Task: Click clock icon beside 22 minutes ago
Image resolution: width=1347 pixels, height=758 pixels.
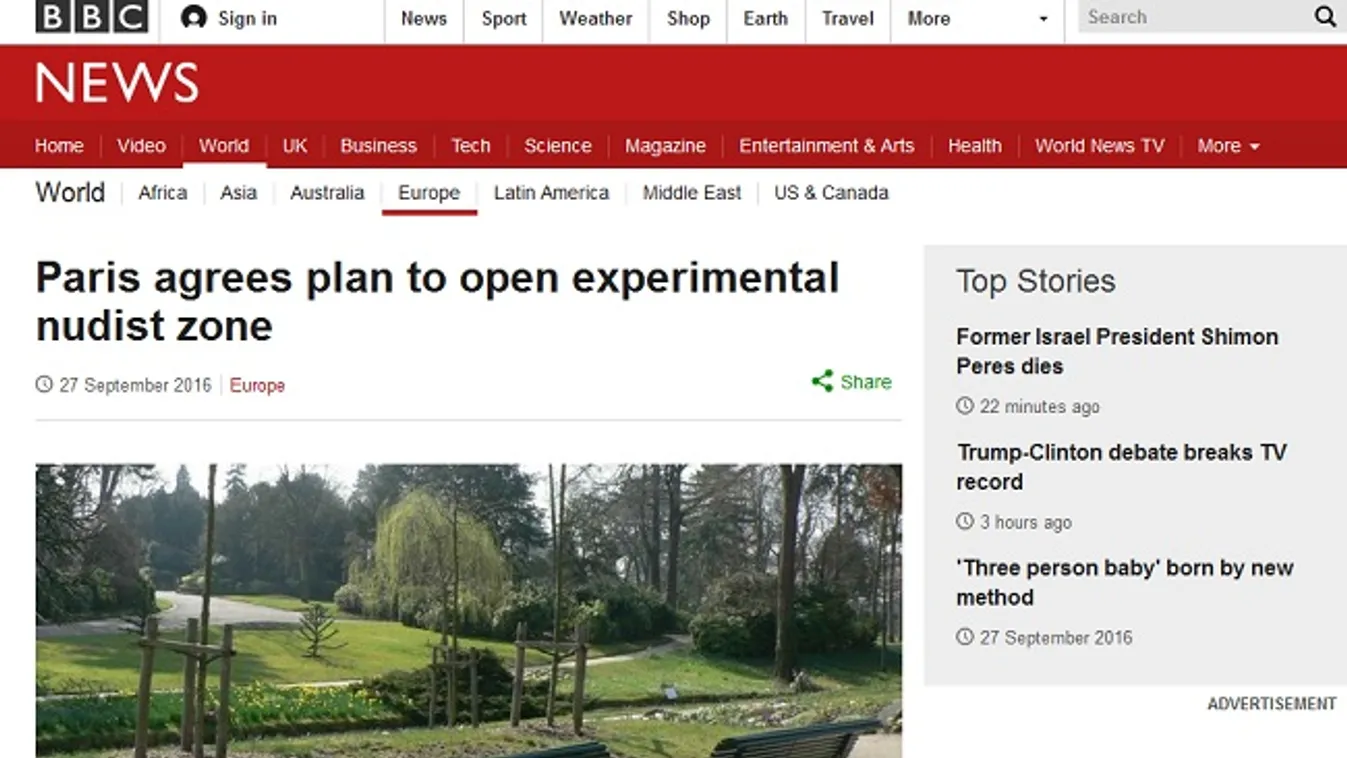Action: coord(964,406)
